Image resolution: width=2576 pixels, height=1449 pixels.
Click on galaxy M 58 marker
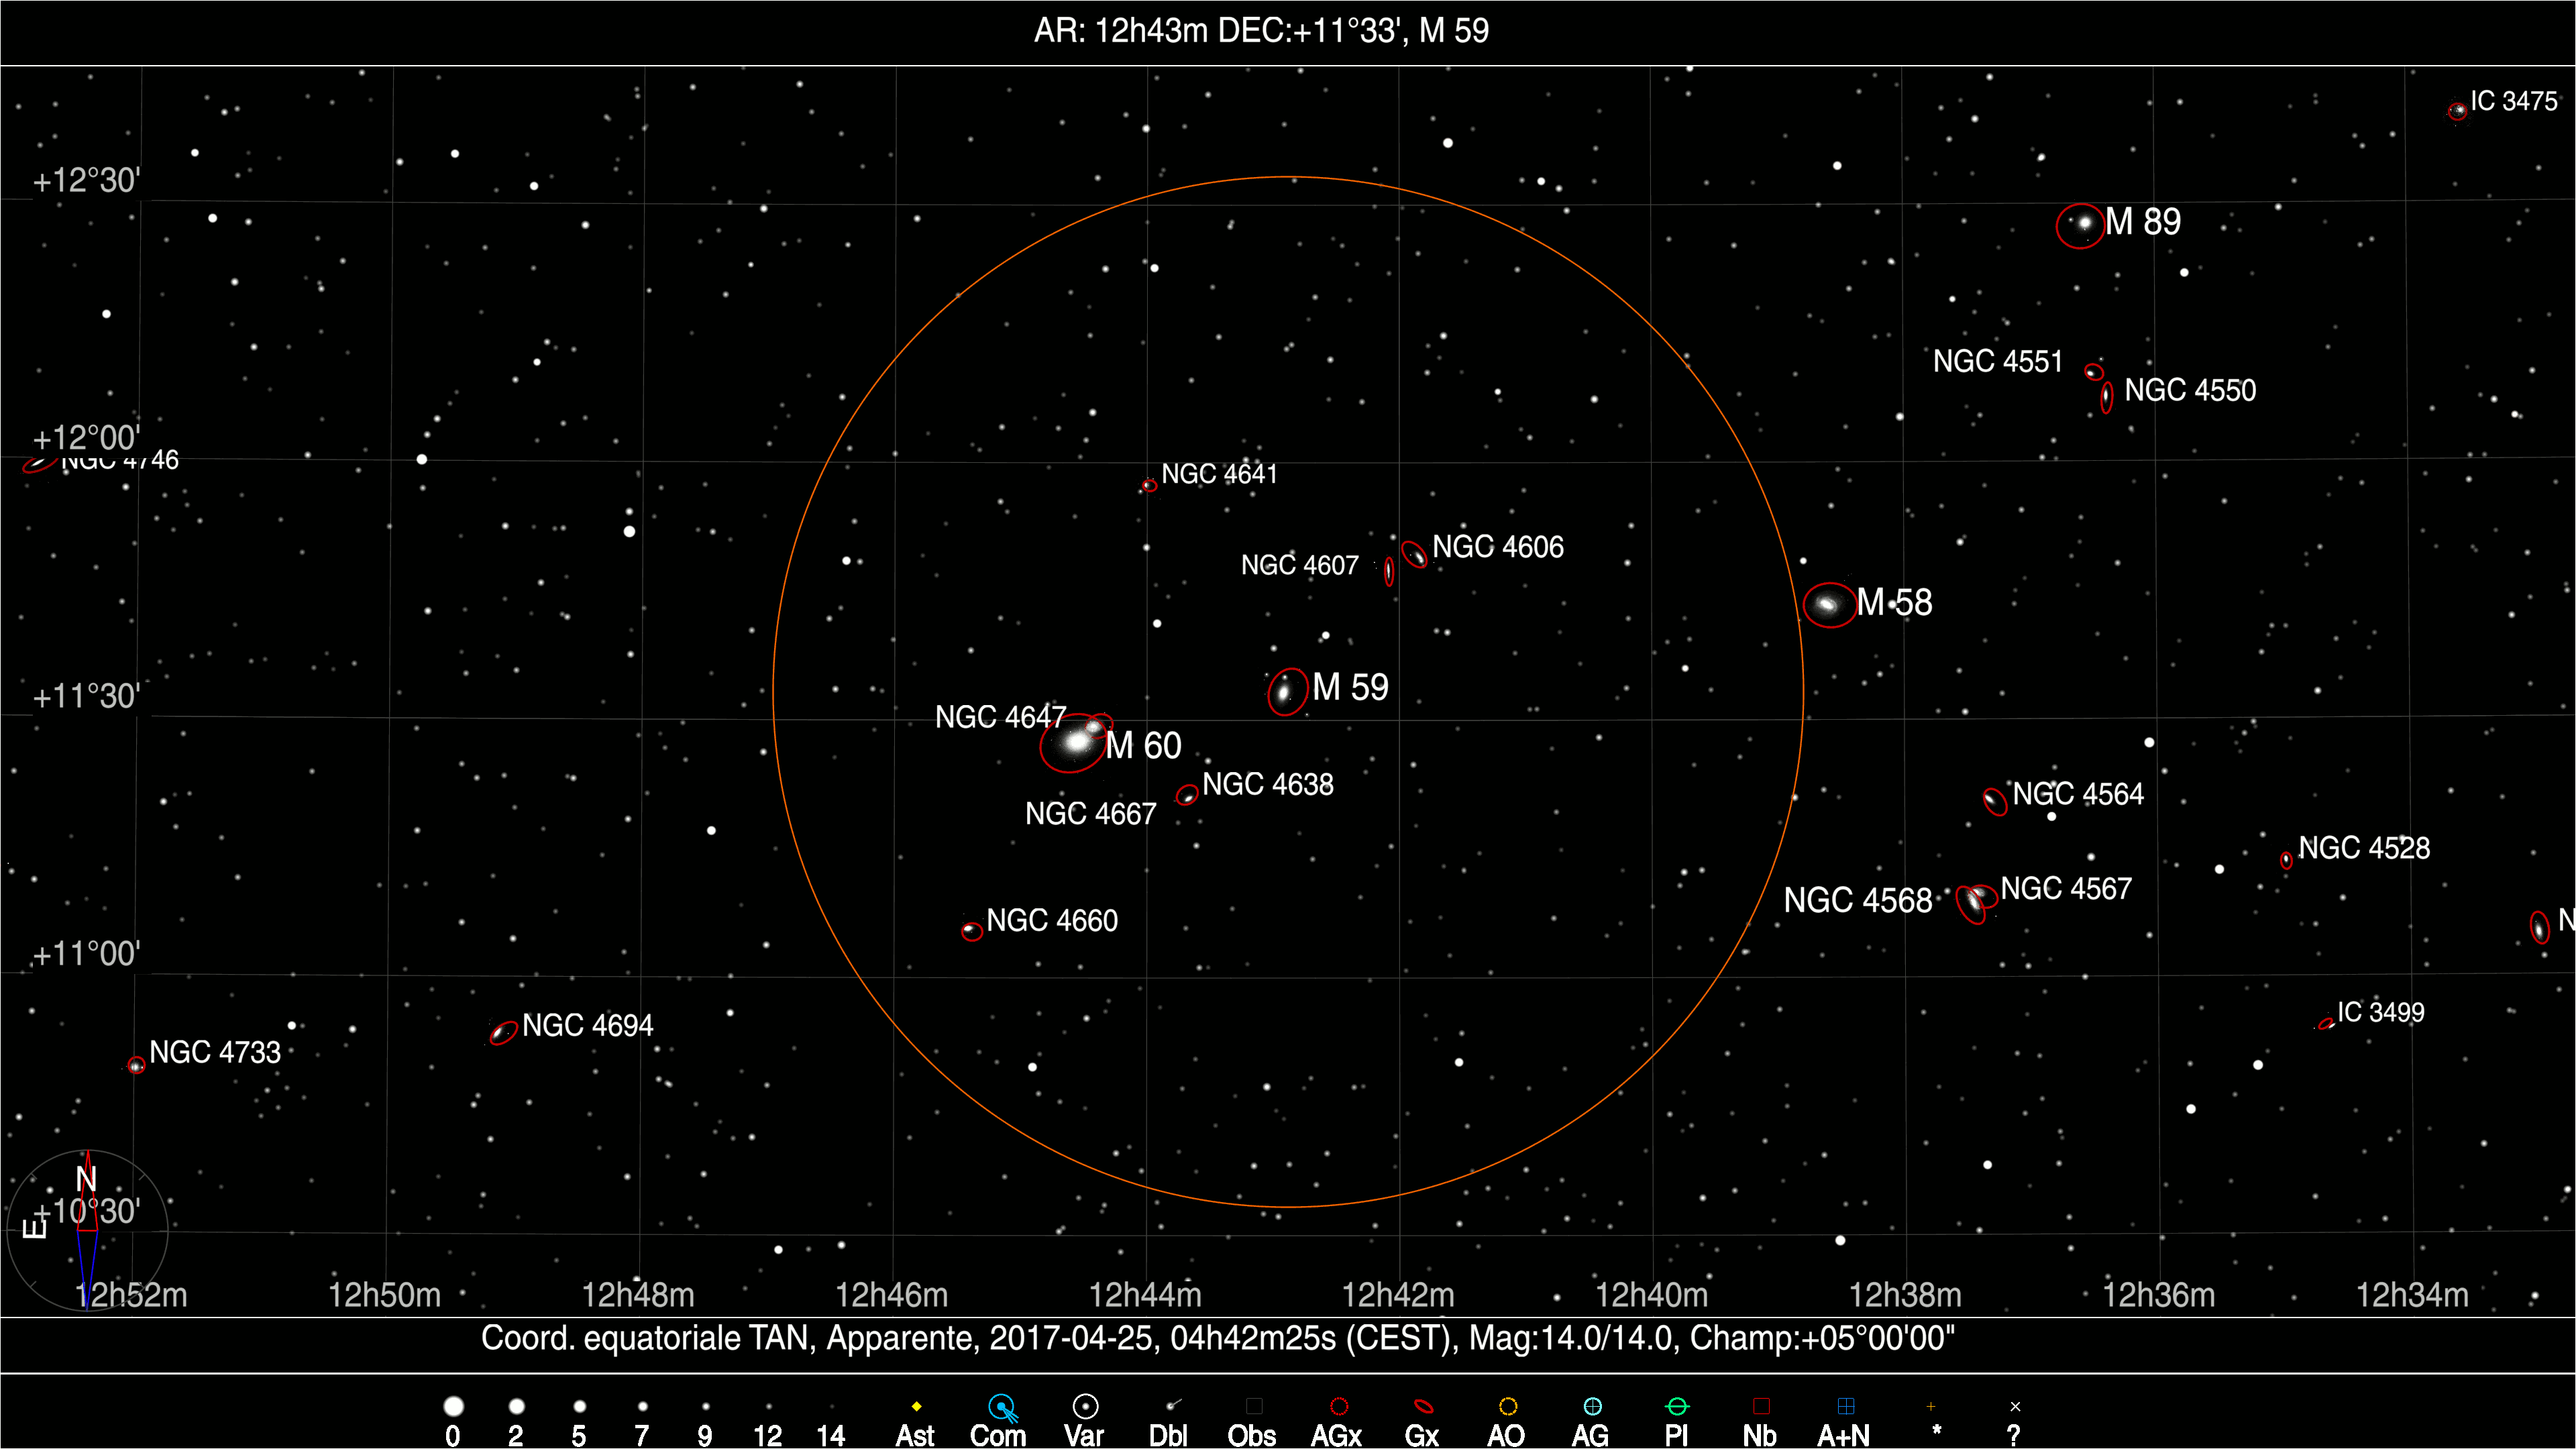pos(1829,604)
